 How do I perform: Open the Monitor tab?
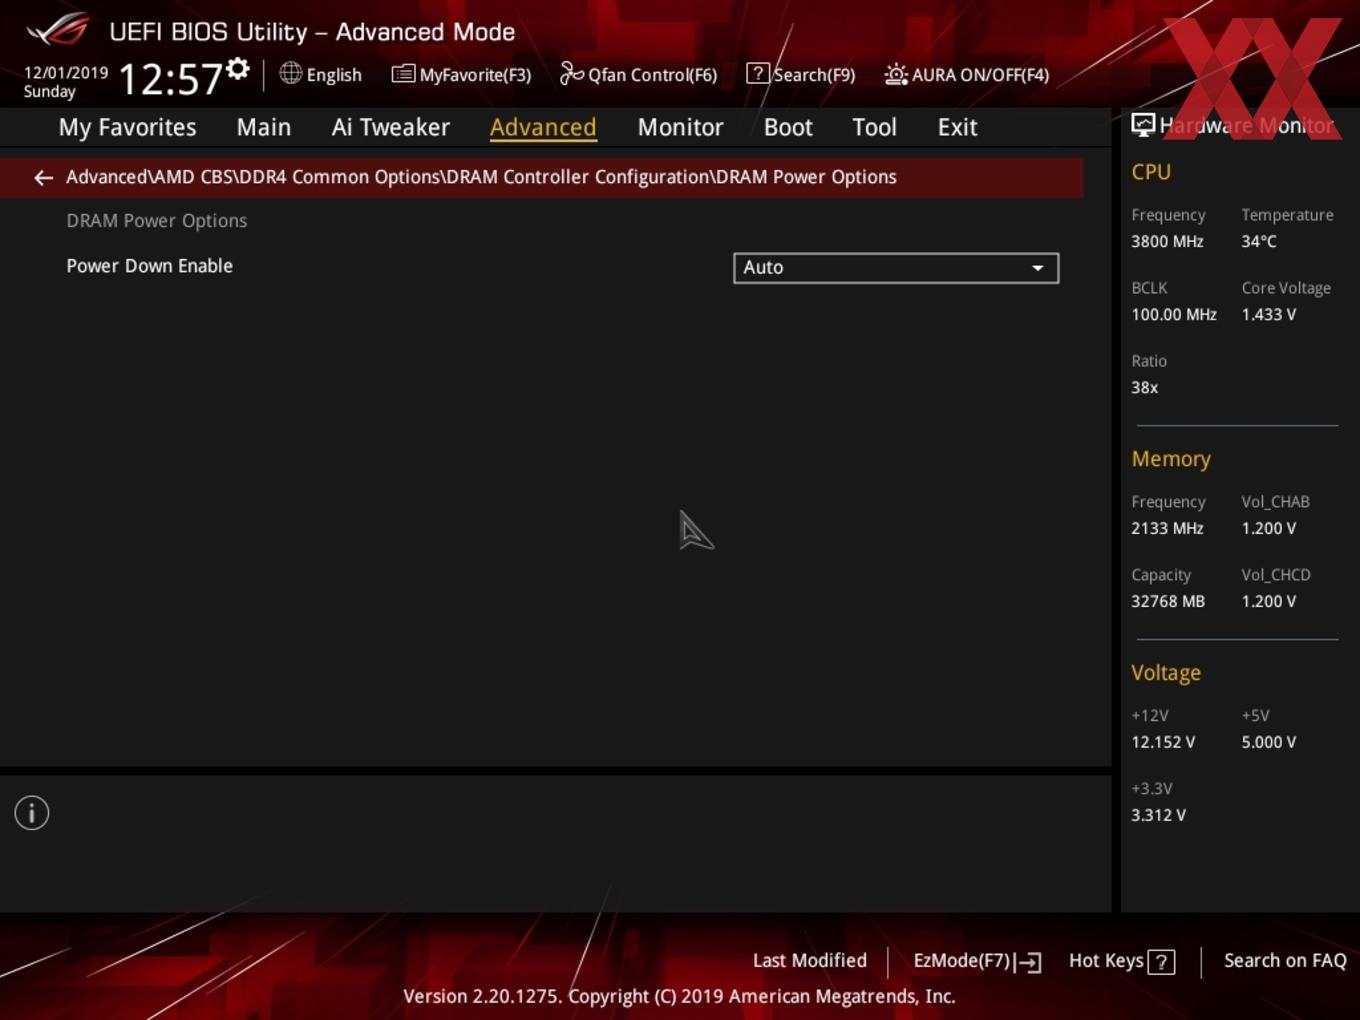[680, 127]
